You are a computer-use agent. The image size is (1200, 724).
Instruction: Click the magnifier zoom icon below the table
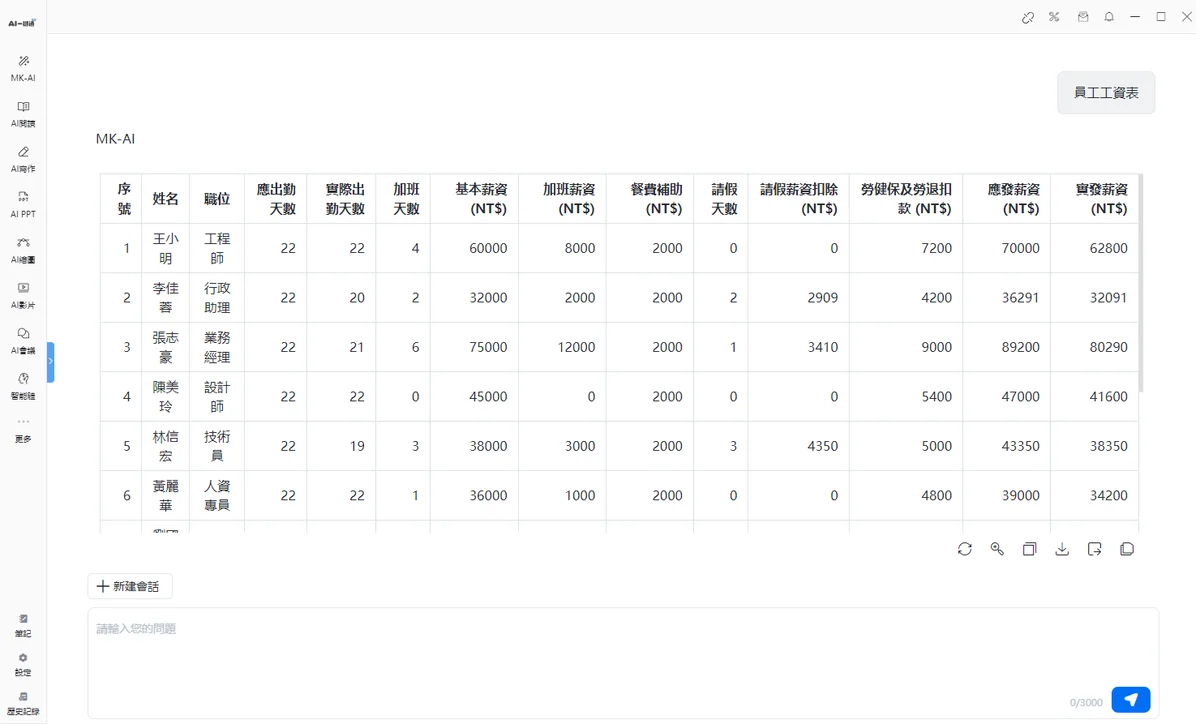tap(997, 549)
